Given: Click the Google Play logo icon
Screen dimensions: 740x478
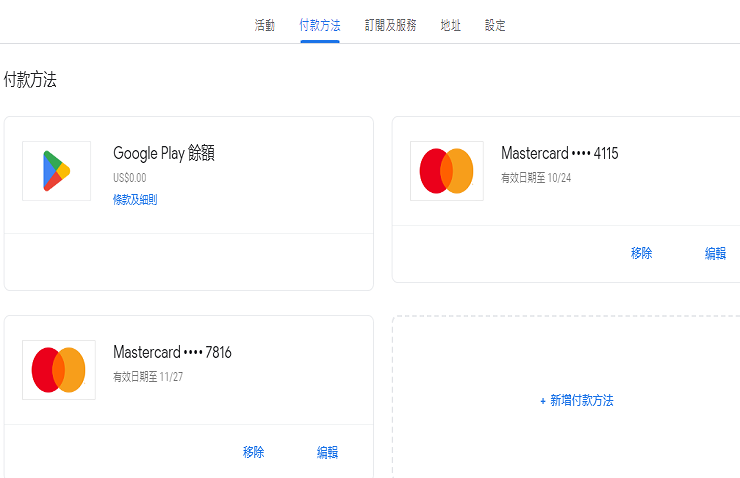Looking at the screenshot, I should tap(57, 171).
